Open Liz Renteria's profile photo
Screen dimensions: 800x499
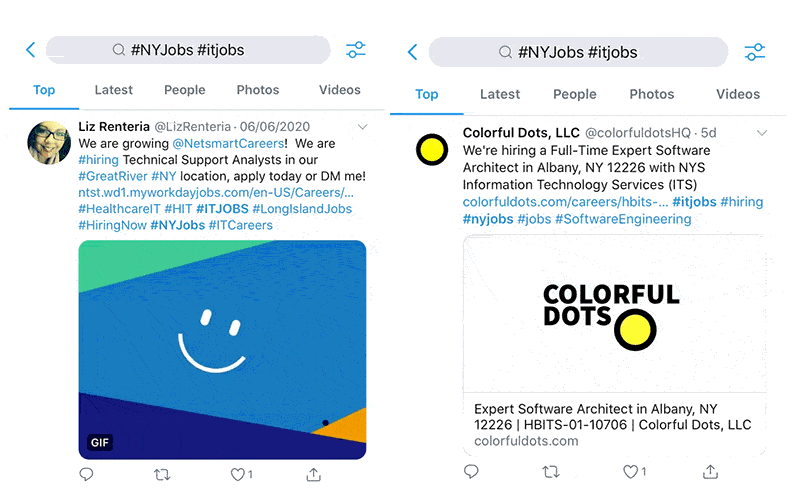click(x=49, y=142)
